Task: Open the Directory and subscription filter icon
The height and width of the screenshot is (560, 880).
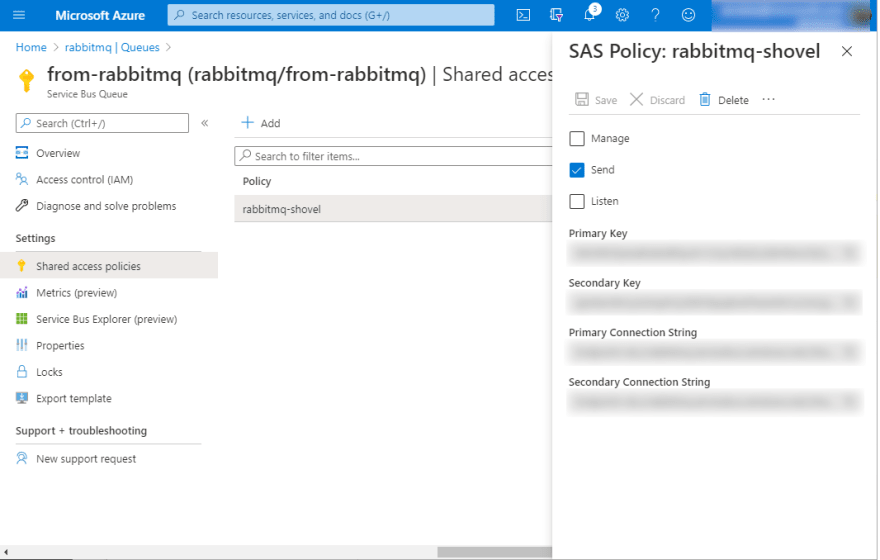Action: [556, 15]
